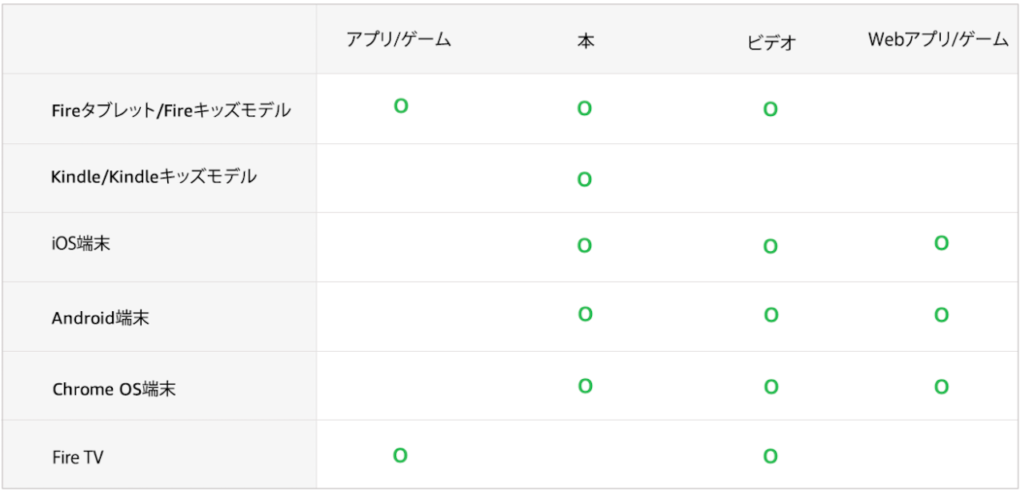Click green circle for Kindle 本 cell
The height and width of the screenshot is (495, 1024).
pos(584,180)
